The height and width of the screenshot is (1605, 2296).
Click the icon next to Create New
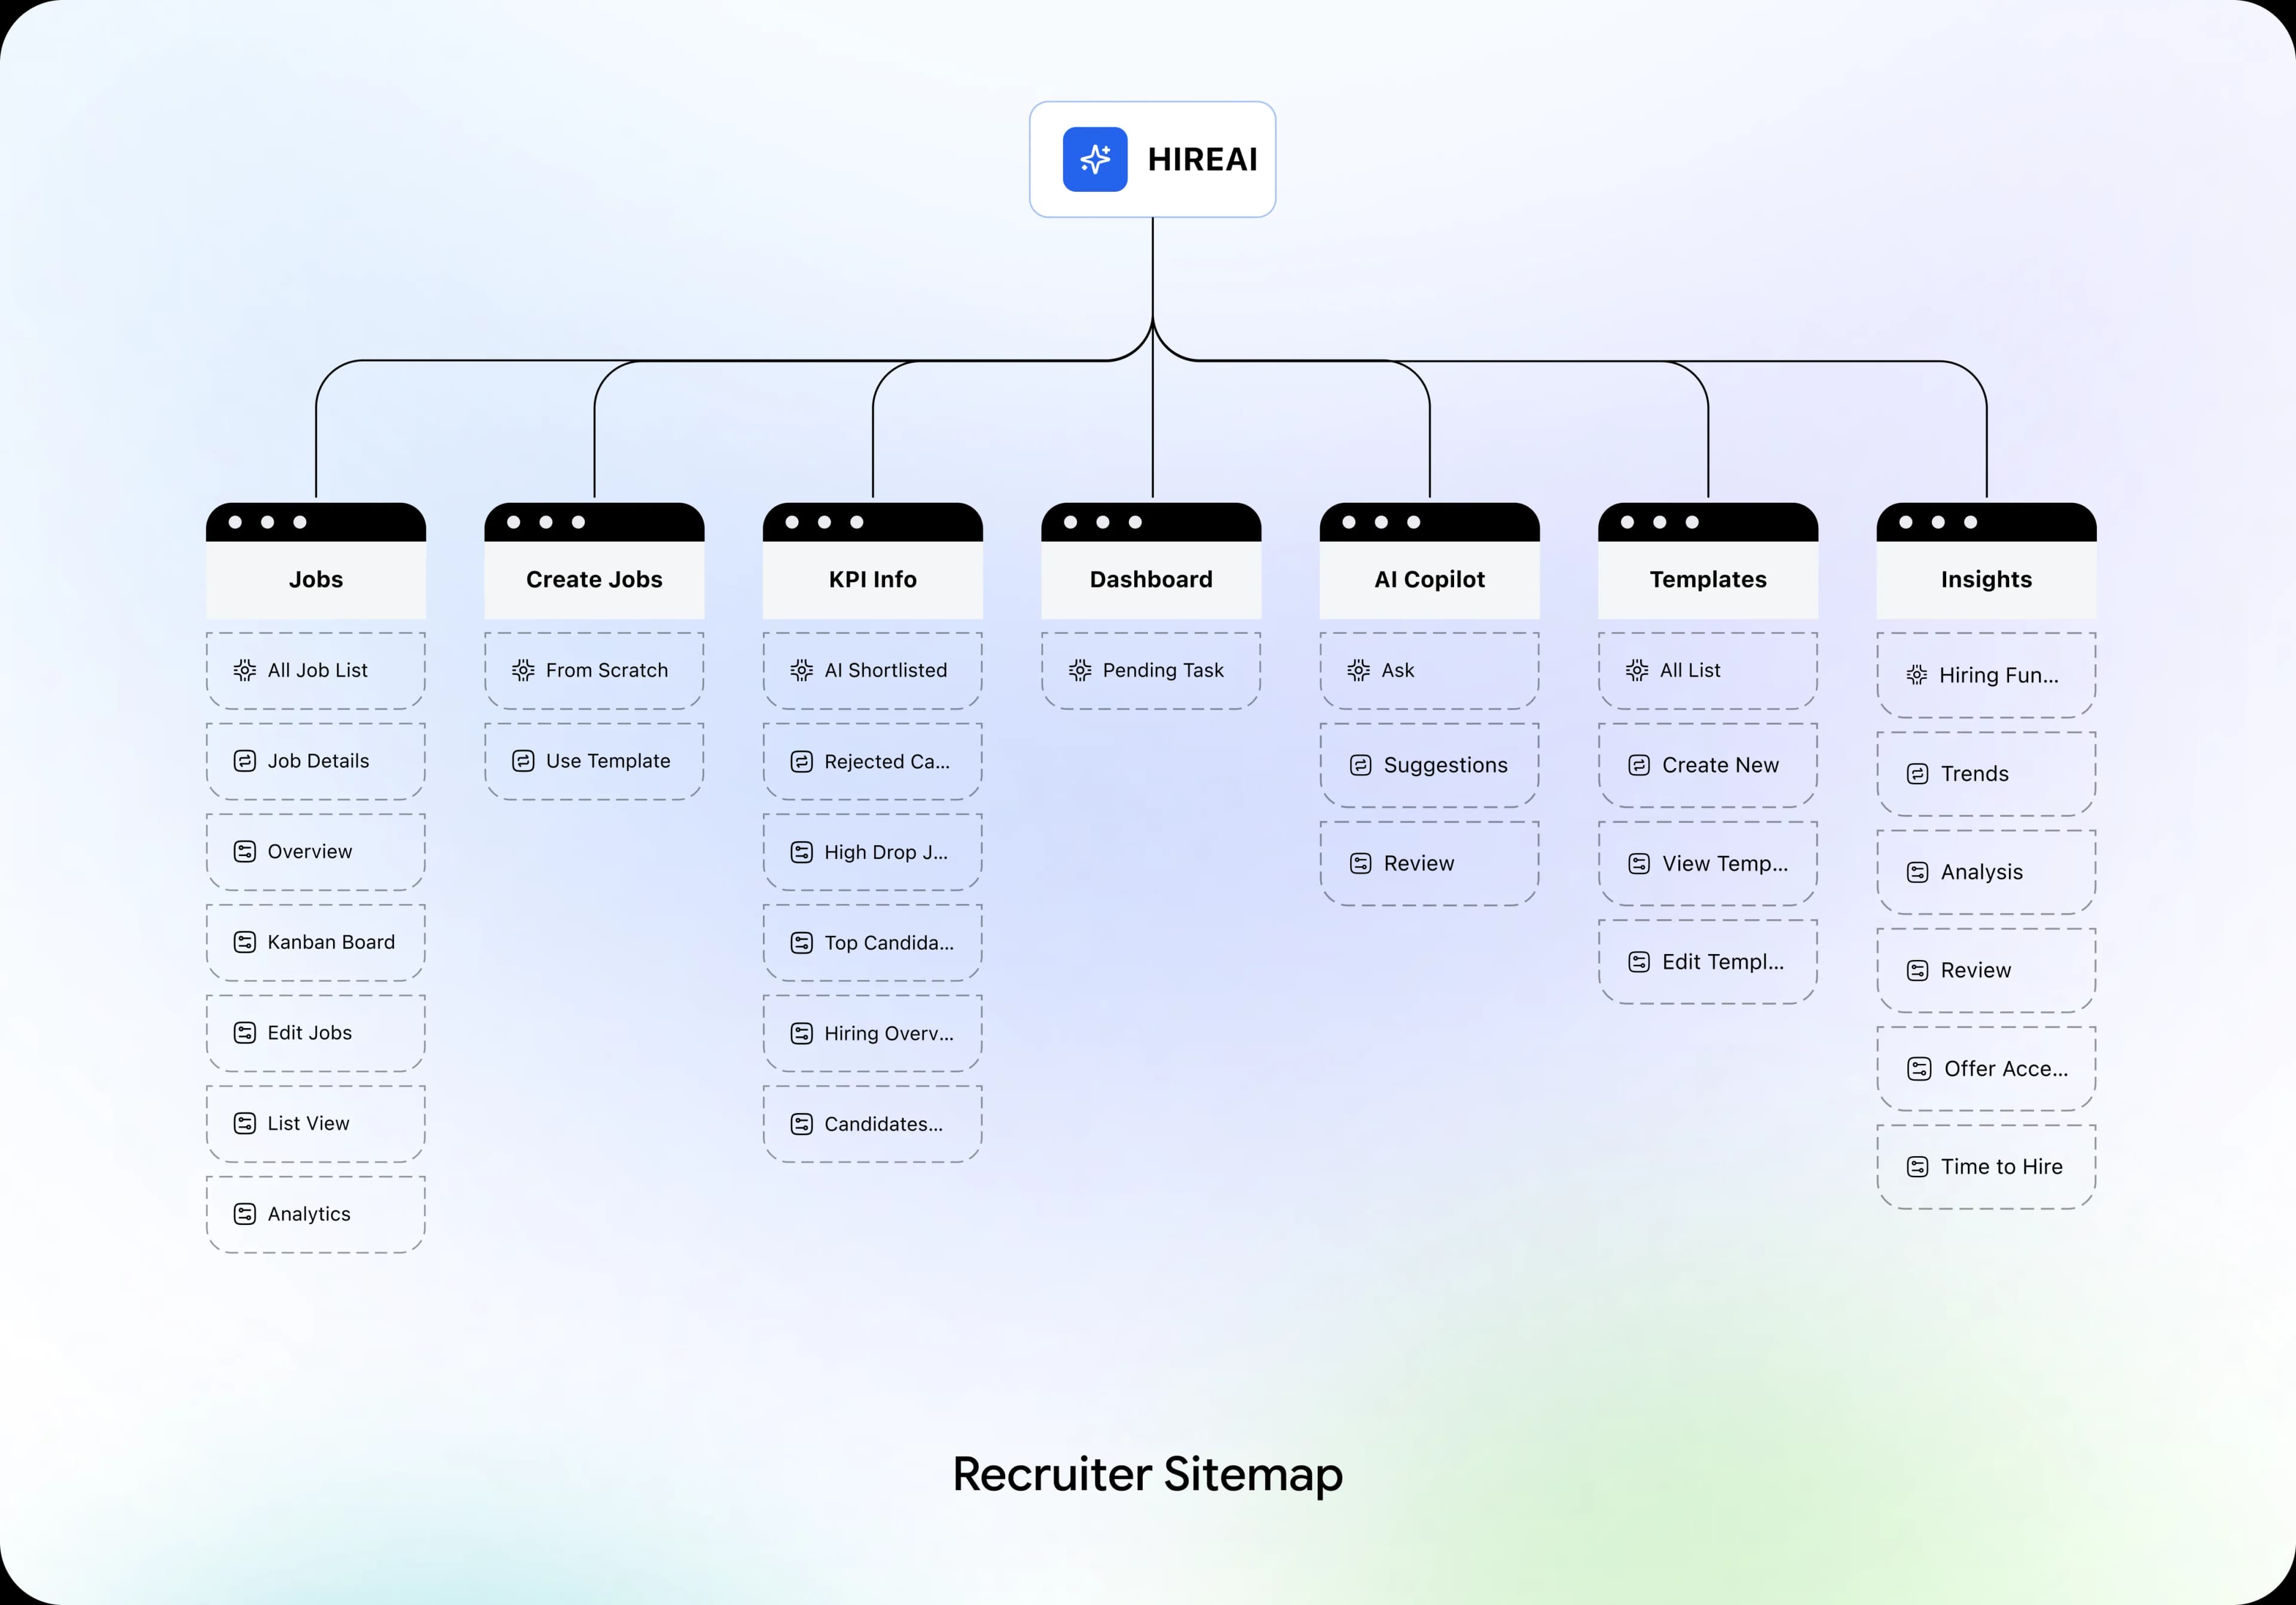click(1639, 765)
